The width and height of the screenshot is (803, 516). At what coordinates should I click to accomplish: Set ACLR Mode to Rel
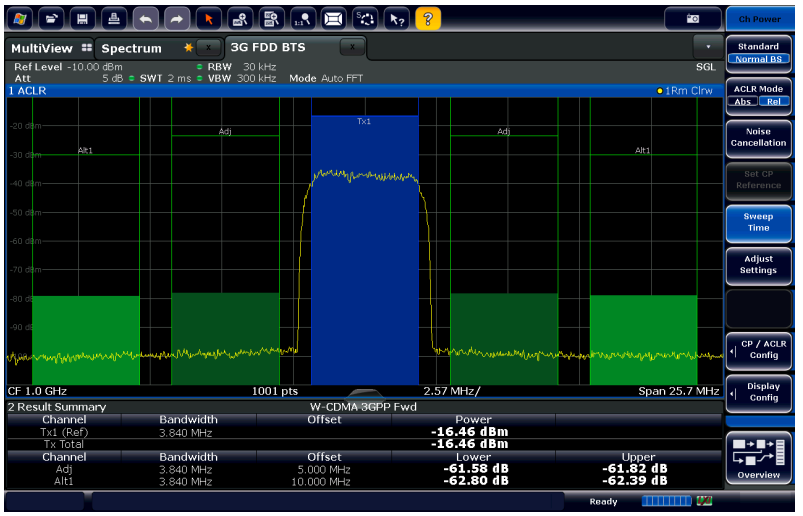tap(774, 101)
